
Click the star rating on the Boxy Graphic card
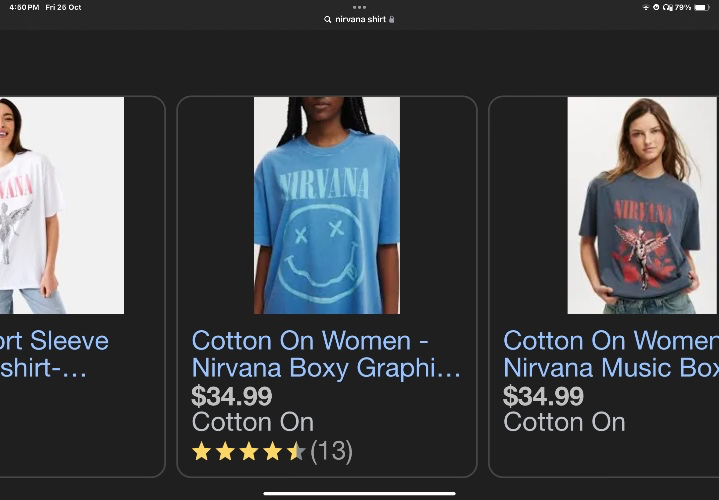tap(249, 451)
